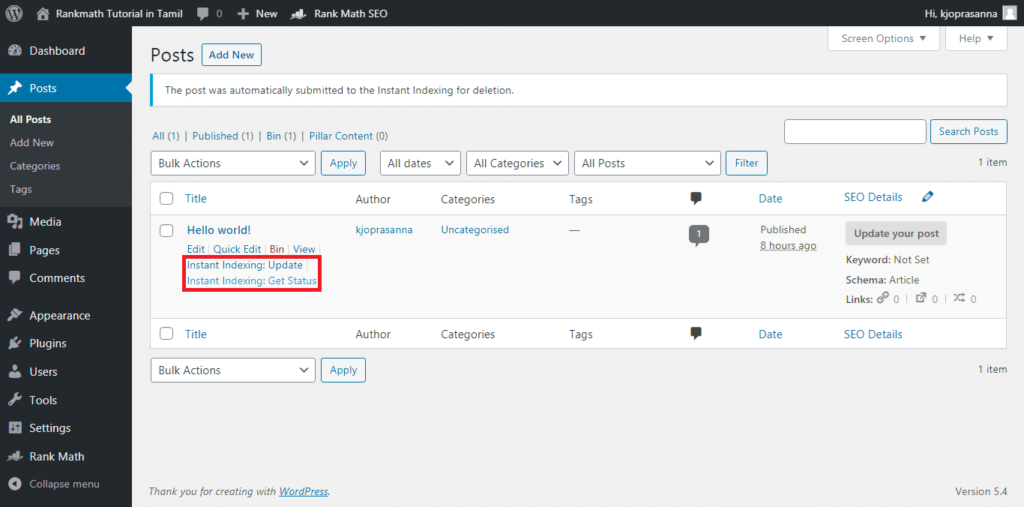Click the incoming links shuffle icon
This screenshot has width=1024, height=507.
click(x=959, y=298)
